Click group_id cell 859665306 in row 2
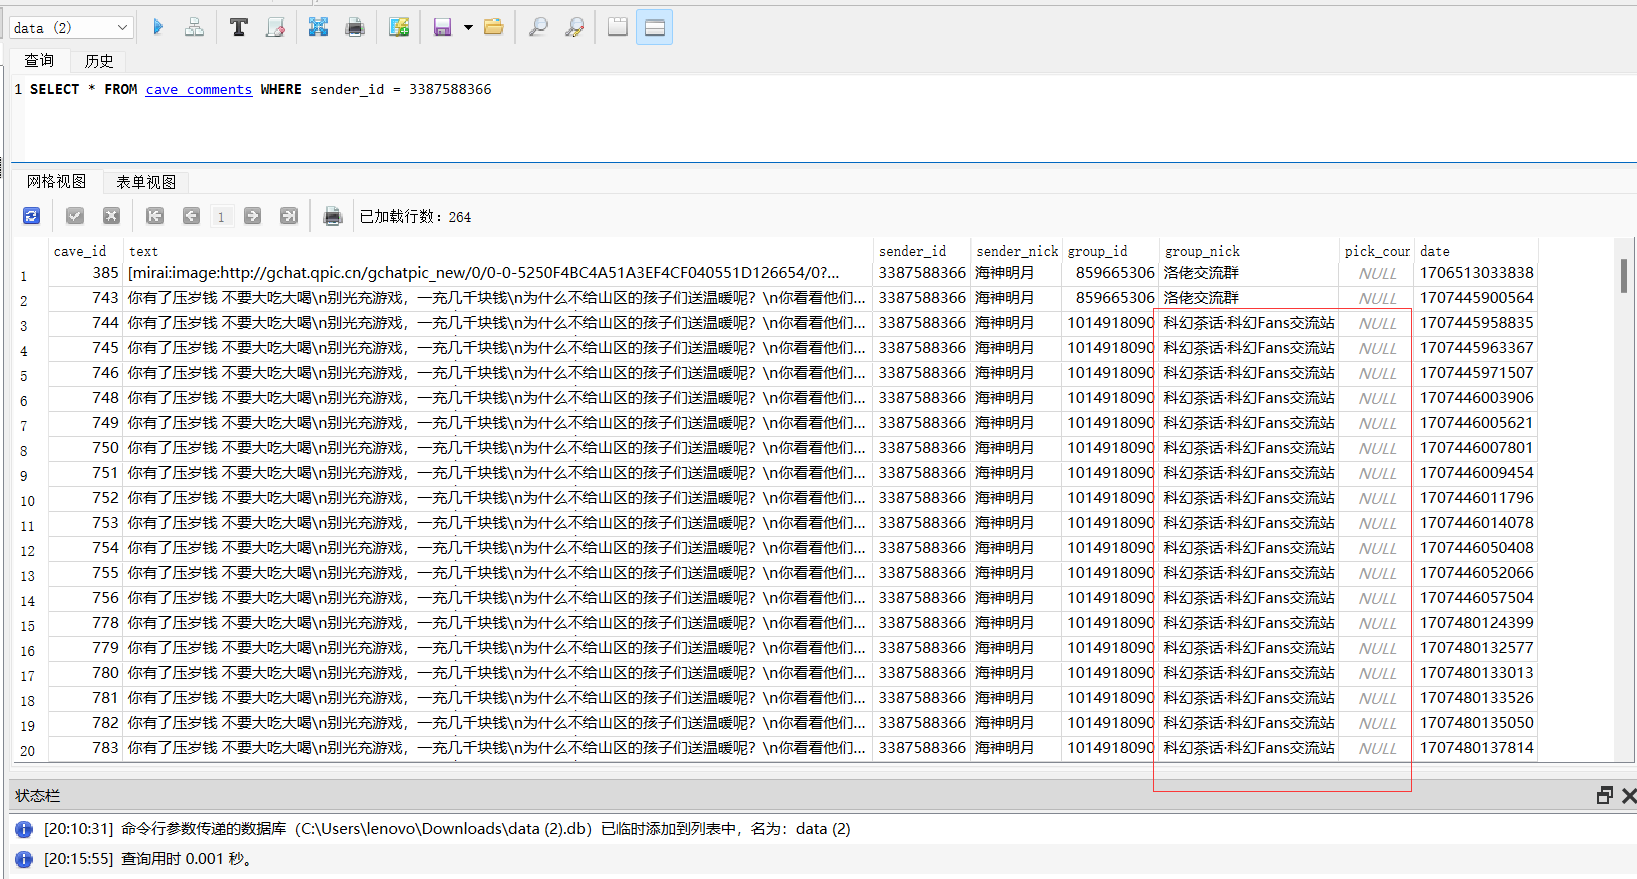This screenshot has height=879, width=1637. click(1110, 298)
